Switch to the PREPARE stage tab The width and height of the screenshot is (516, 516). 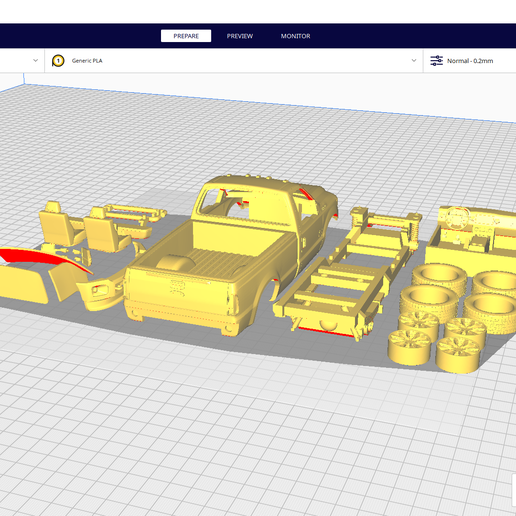tap(186, 36)
